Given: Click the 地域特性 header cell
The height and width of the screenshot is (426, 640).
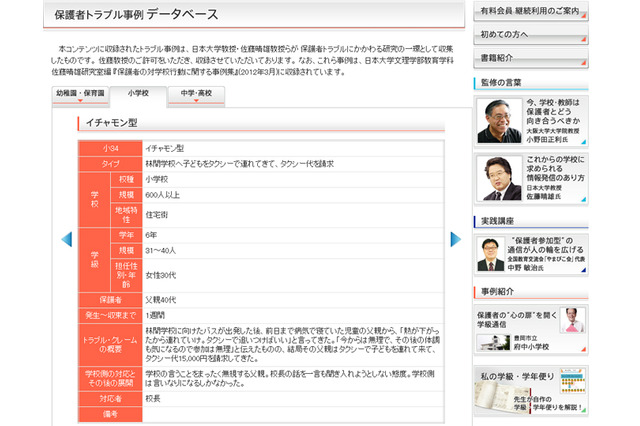Looking at the screenshot, I should (x=126, y=215).
